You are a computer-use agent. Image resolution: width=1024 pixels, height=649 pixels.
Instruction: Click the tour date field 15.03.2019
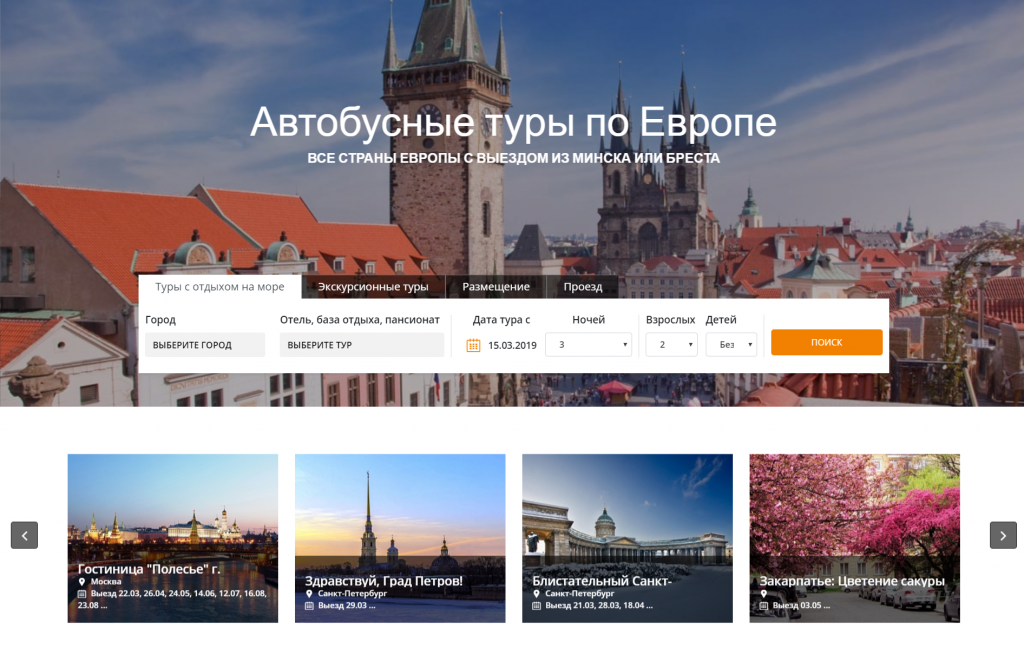[512, 345]
